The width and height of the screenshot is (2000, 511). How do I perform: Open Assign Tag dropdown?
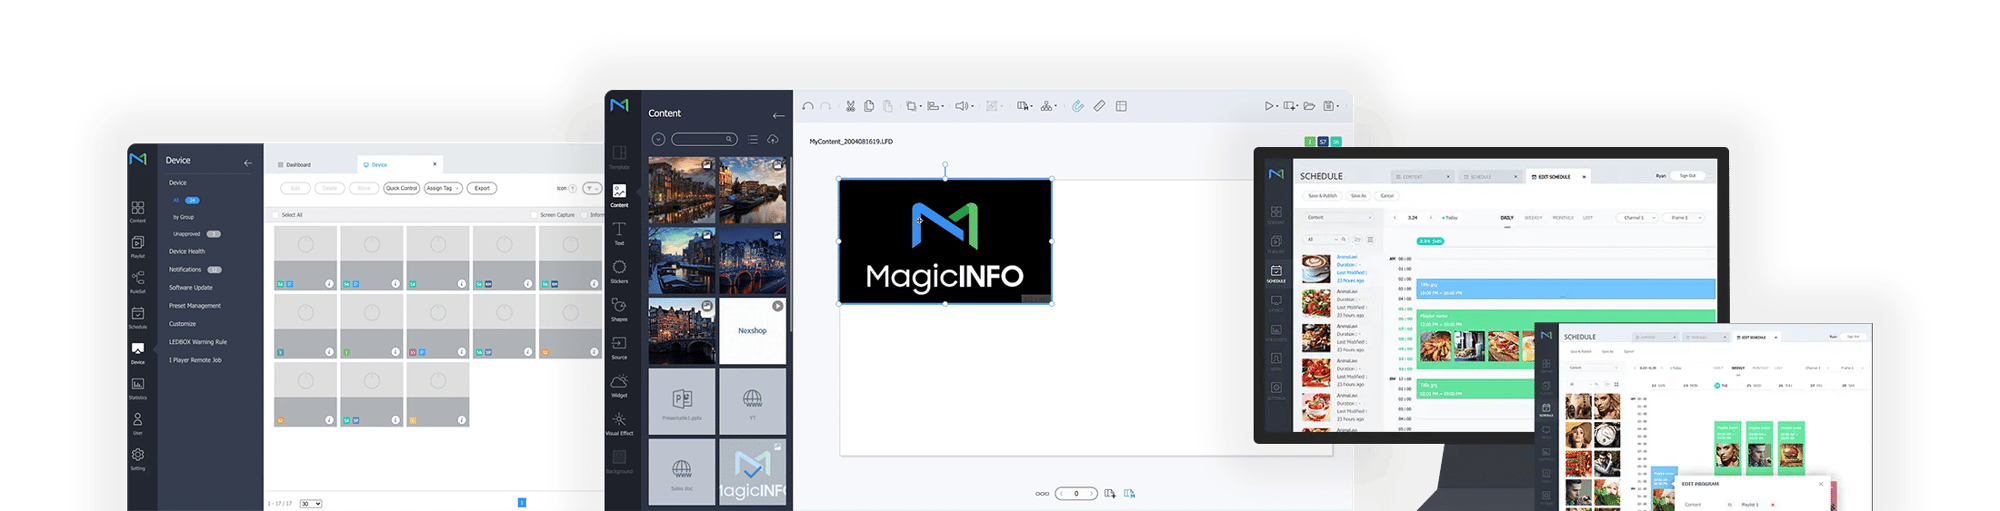point(443,188)
